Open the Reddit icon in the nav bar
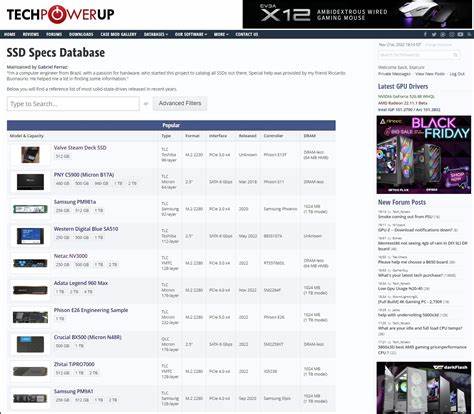The height and width of the screenshot is (414, 474). (x=443, y=34)
